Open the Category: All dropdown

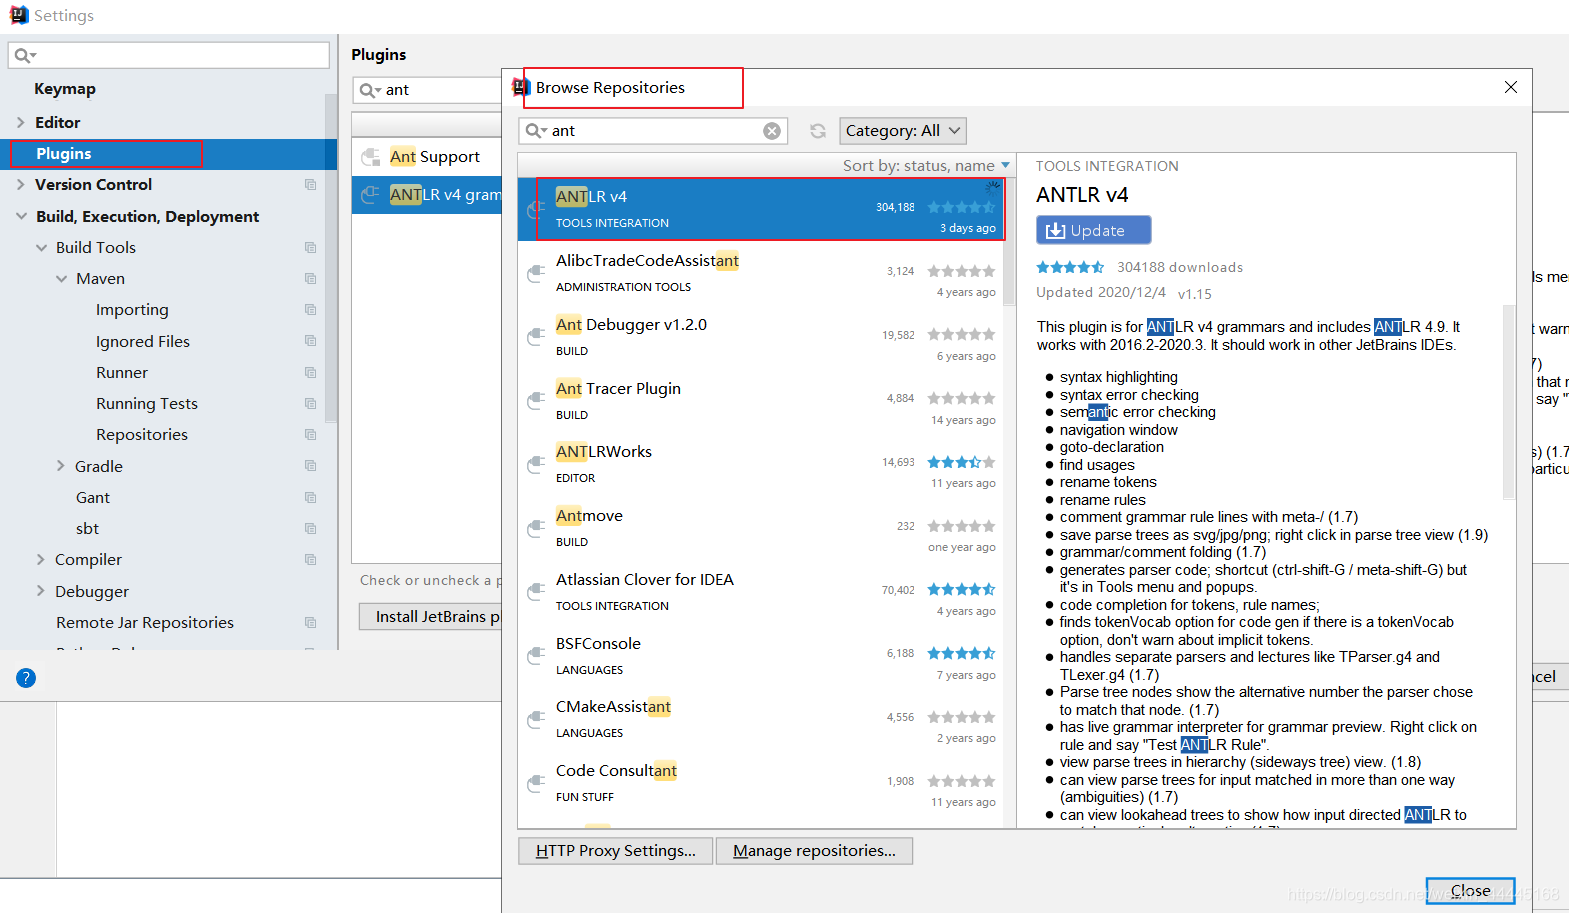click(903, 131)
